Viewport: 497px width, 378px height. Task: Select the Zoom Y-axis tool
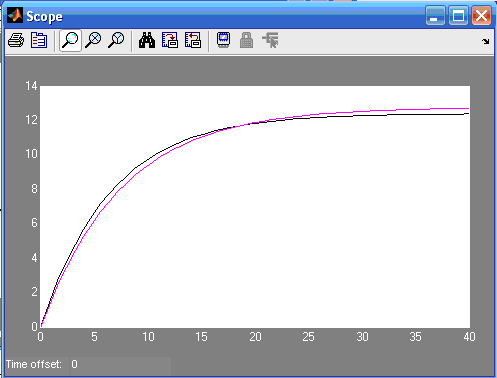116,40
